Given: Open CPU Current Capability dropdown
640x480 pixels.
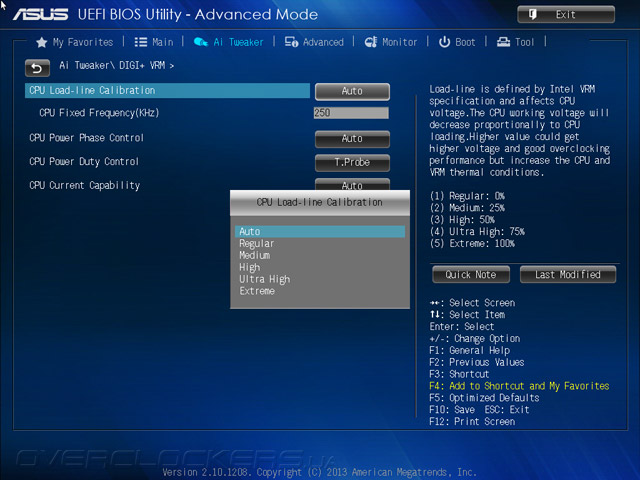Looking at the screenshot, I should pos(352,184).
